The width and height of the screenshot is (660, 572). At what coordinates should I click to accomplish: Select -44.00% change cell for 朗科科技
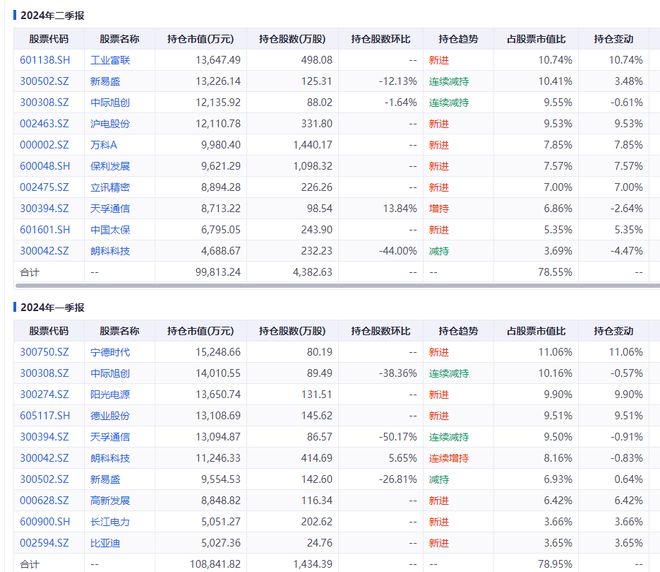click(x=398, y=251)
